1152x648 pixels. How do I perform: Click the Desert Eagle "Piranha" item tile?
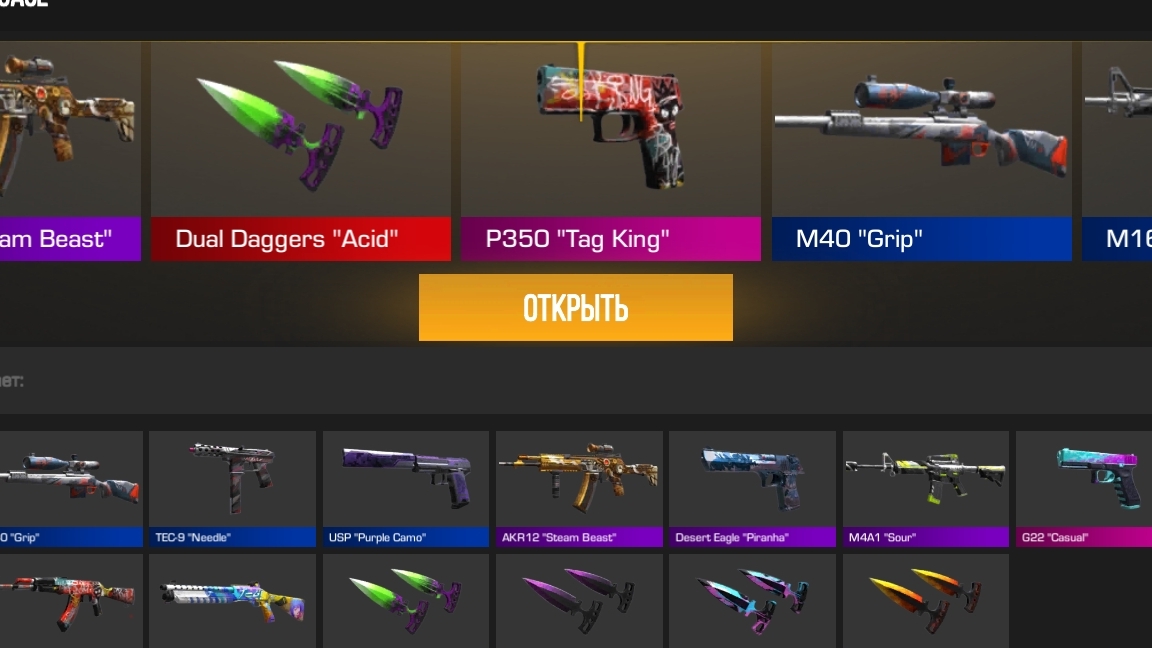tap(752, 489)
